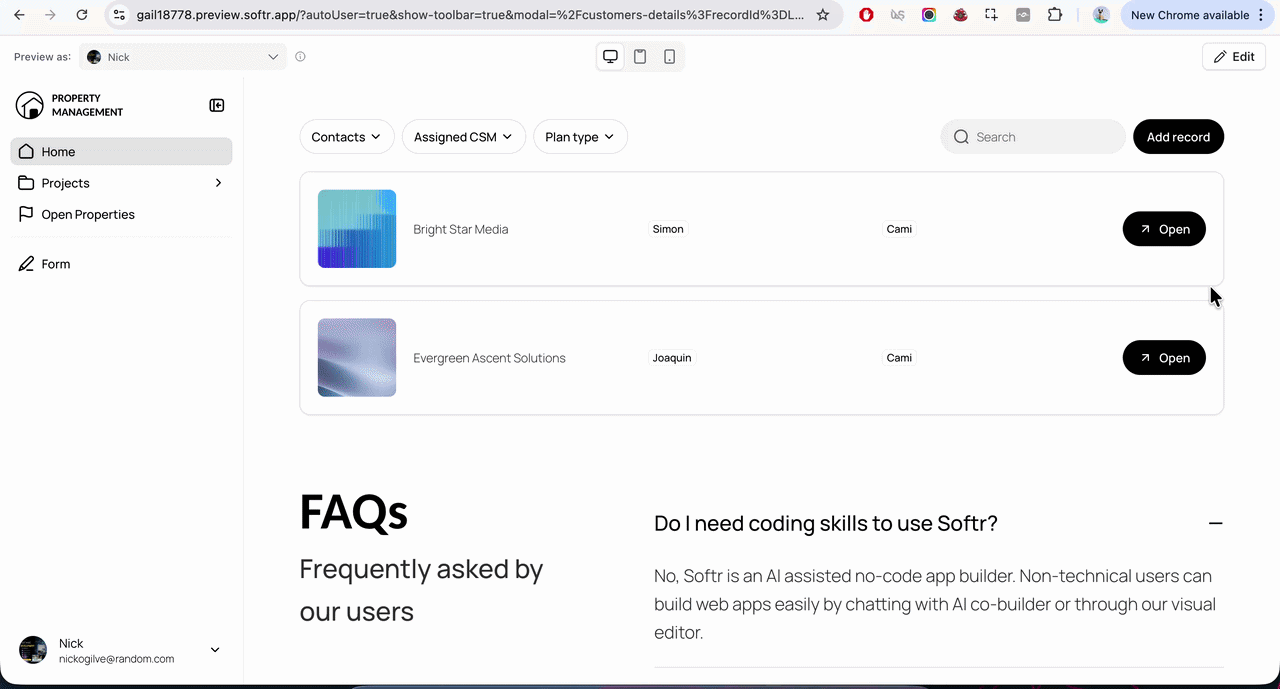Click Nick's avatar in sidebar footer

pyautogui.click(x=33, y=650)
